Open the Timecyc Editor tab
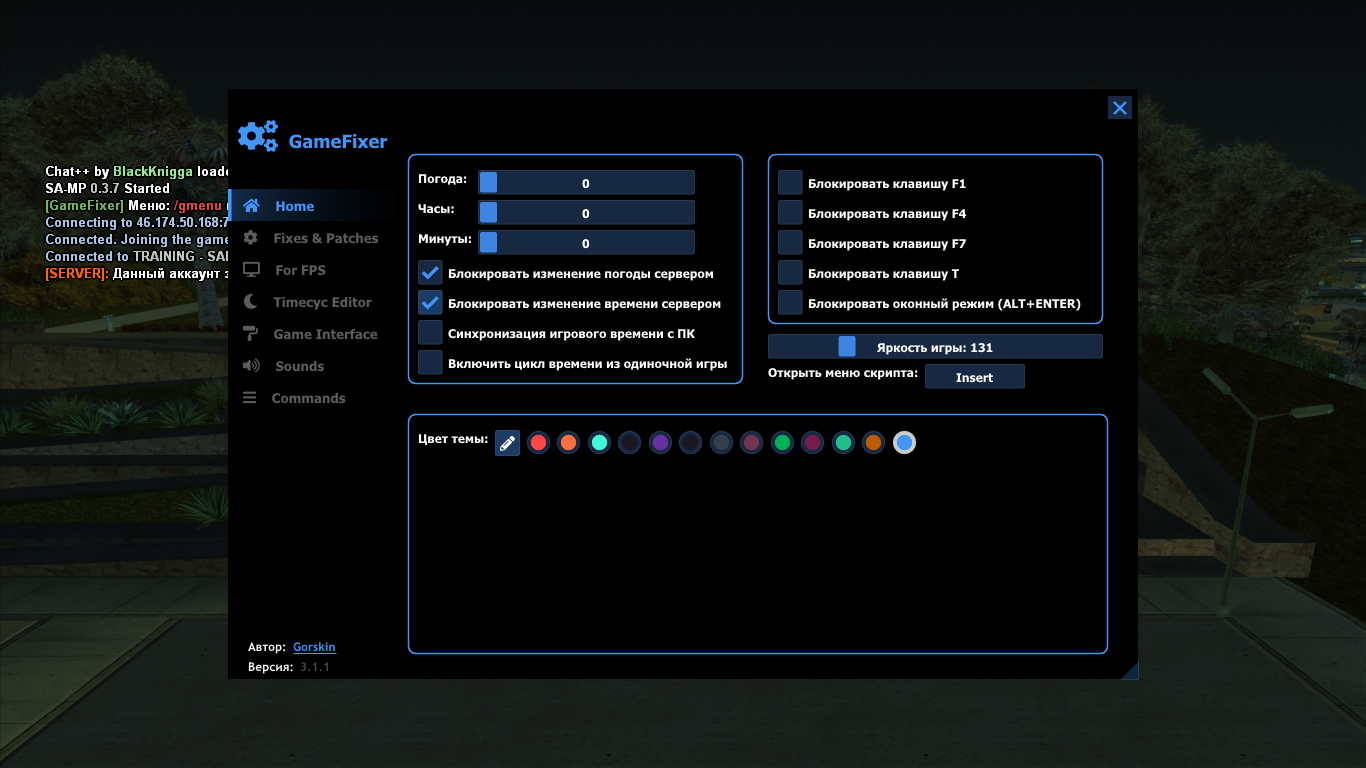The height and width of the screenshot is (768, 1366). [x=322, y=302]
